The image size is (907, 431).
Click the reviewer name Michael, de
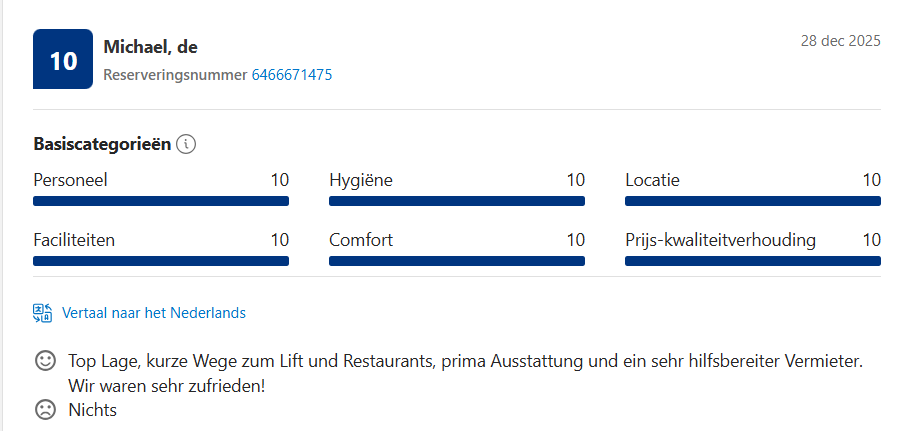click(x=150, y=47)
